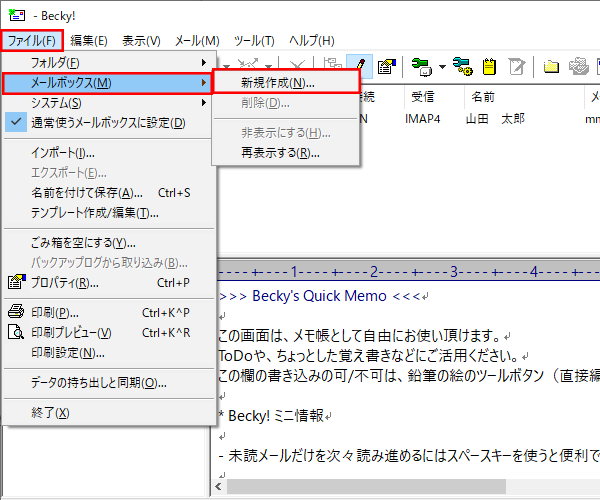The height and width of the screenshot is (500, 600).
Task: Click the * Becky! ミニ情報 line
Action: [x=271, y=415]
